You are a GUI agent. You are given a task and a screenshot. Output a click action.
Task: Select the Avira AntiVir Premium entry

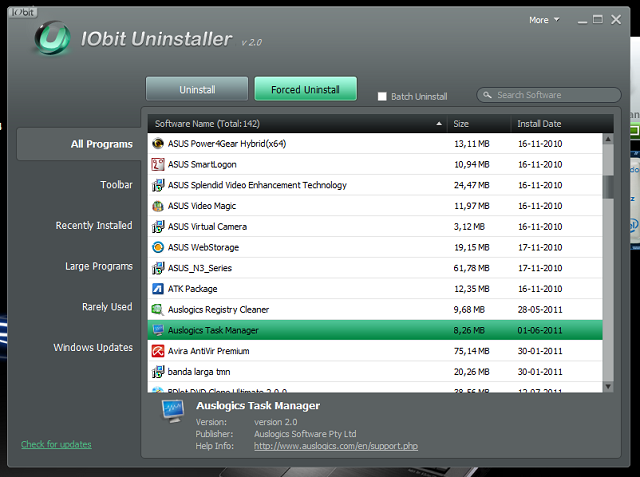point(375,351)
